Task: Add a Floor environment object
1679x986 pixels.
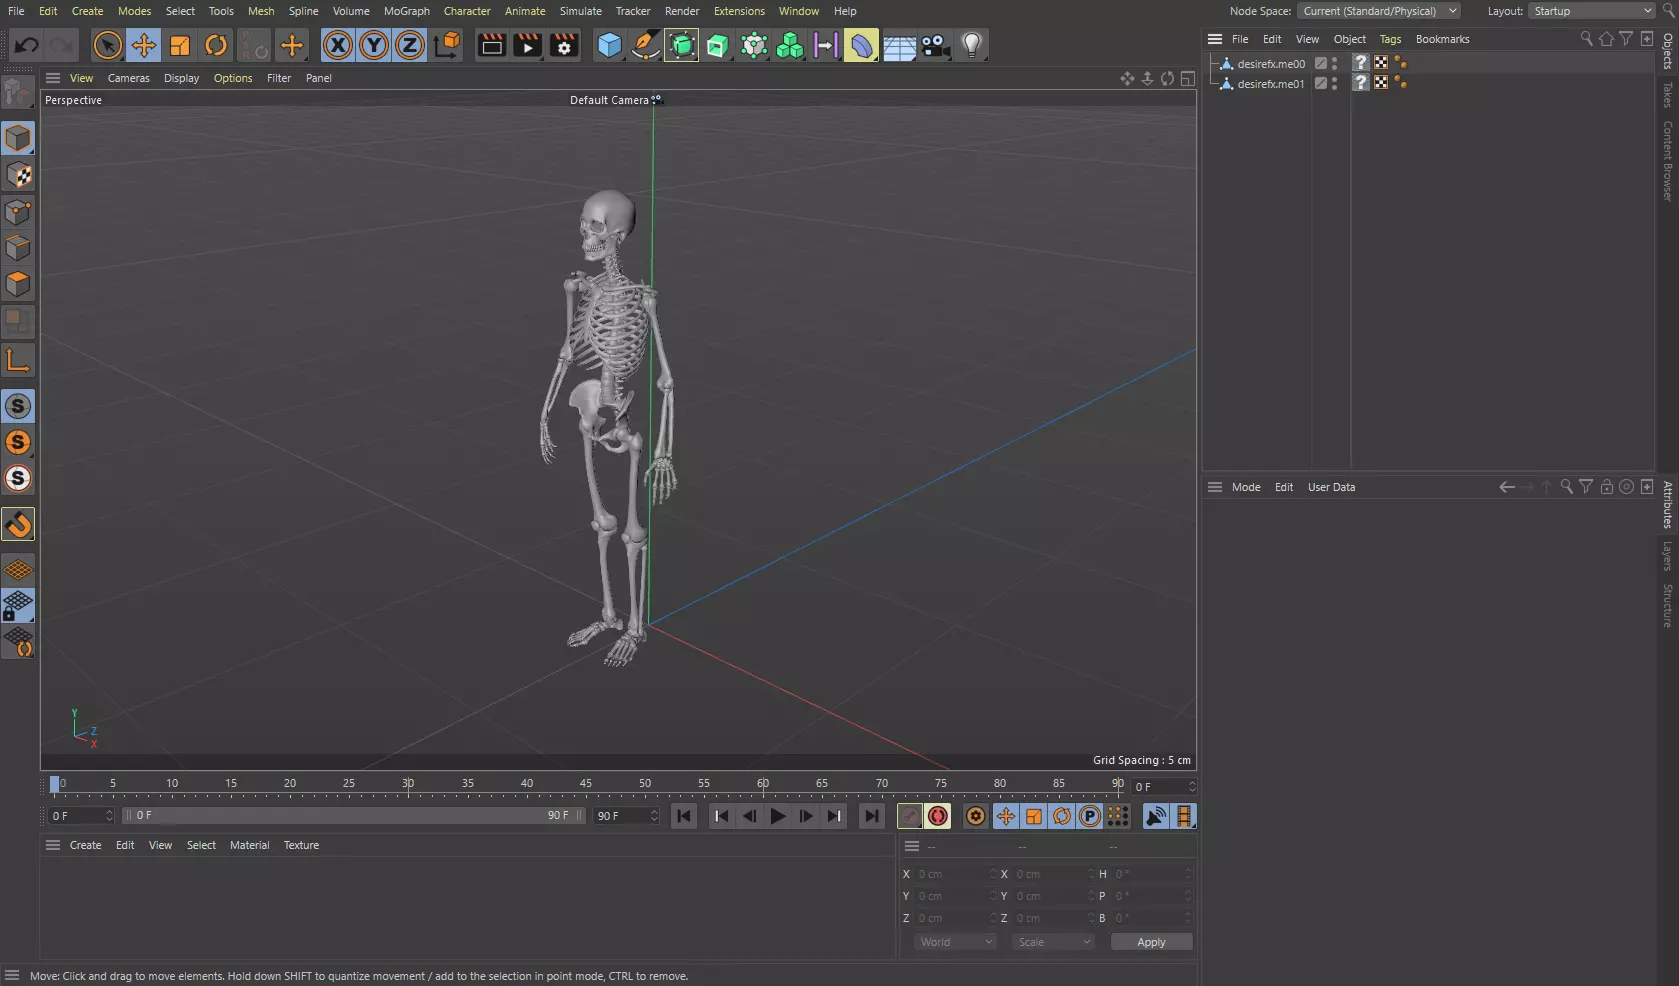Action: [899, 45]
